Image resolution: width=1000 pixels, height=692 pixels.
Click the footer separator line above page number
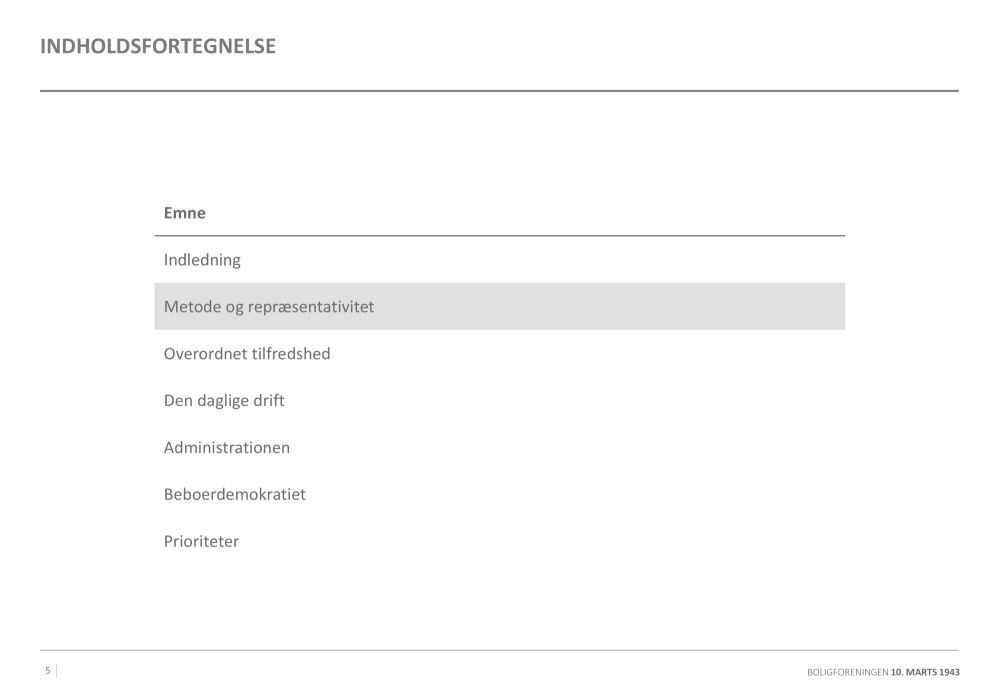499,651
